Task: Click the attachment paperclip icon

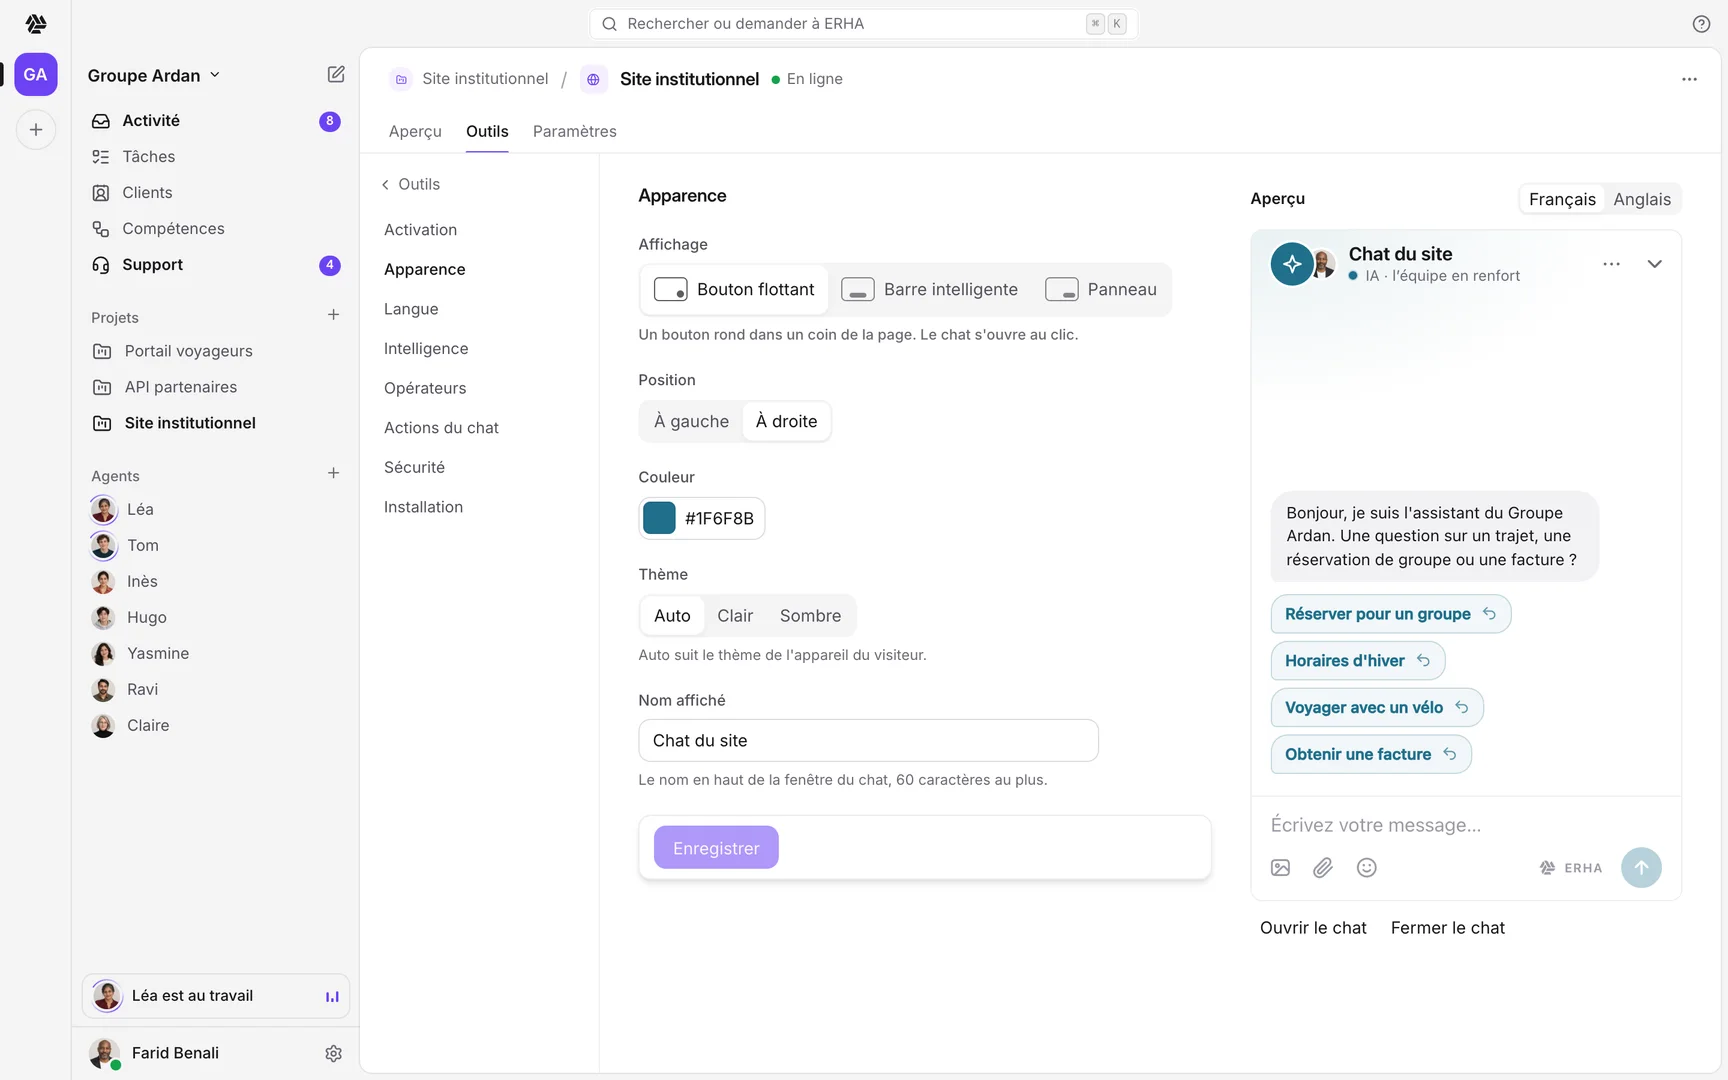Action: [x=1323, y=868]
